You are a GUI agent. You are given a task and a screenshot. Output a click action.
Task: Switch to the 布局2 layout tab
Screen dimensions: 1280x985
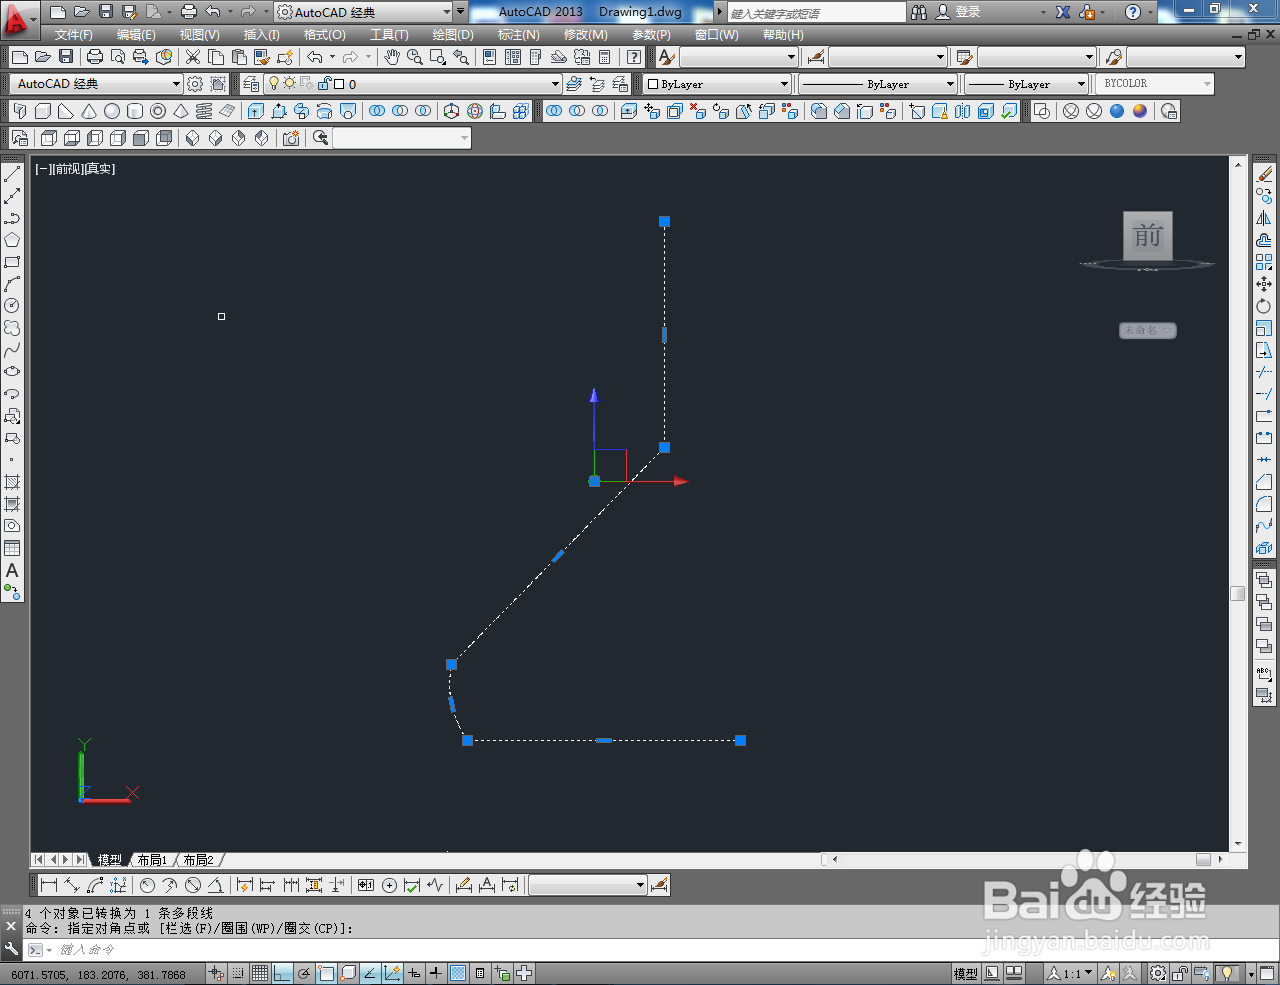(198, 860)
